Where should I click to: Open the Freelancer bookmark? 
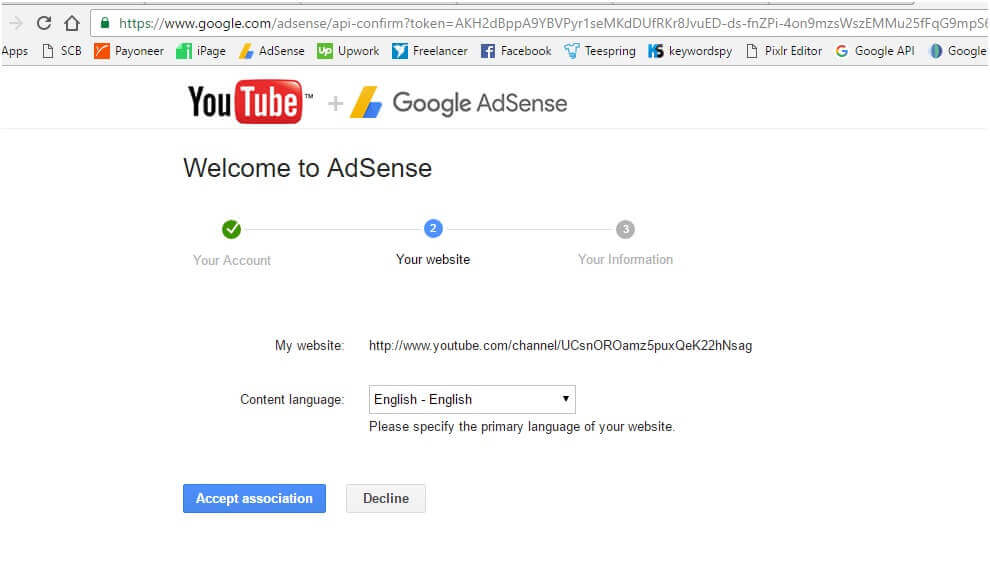pos(430,51)
